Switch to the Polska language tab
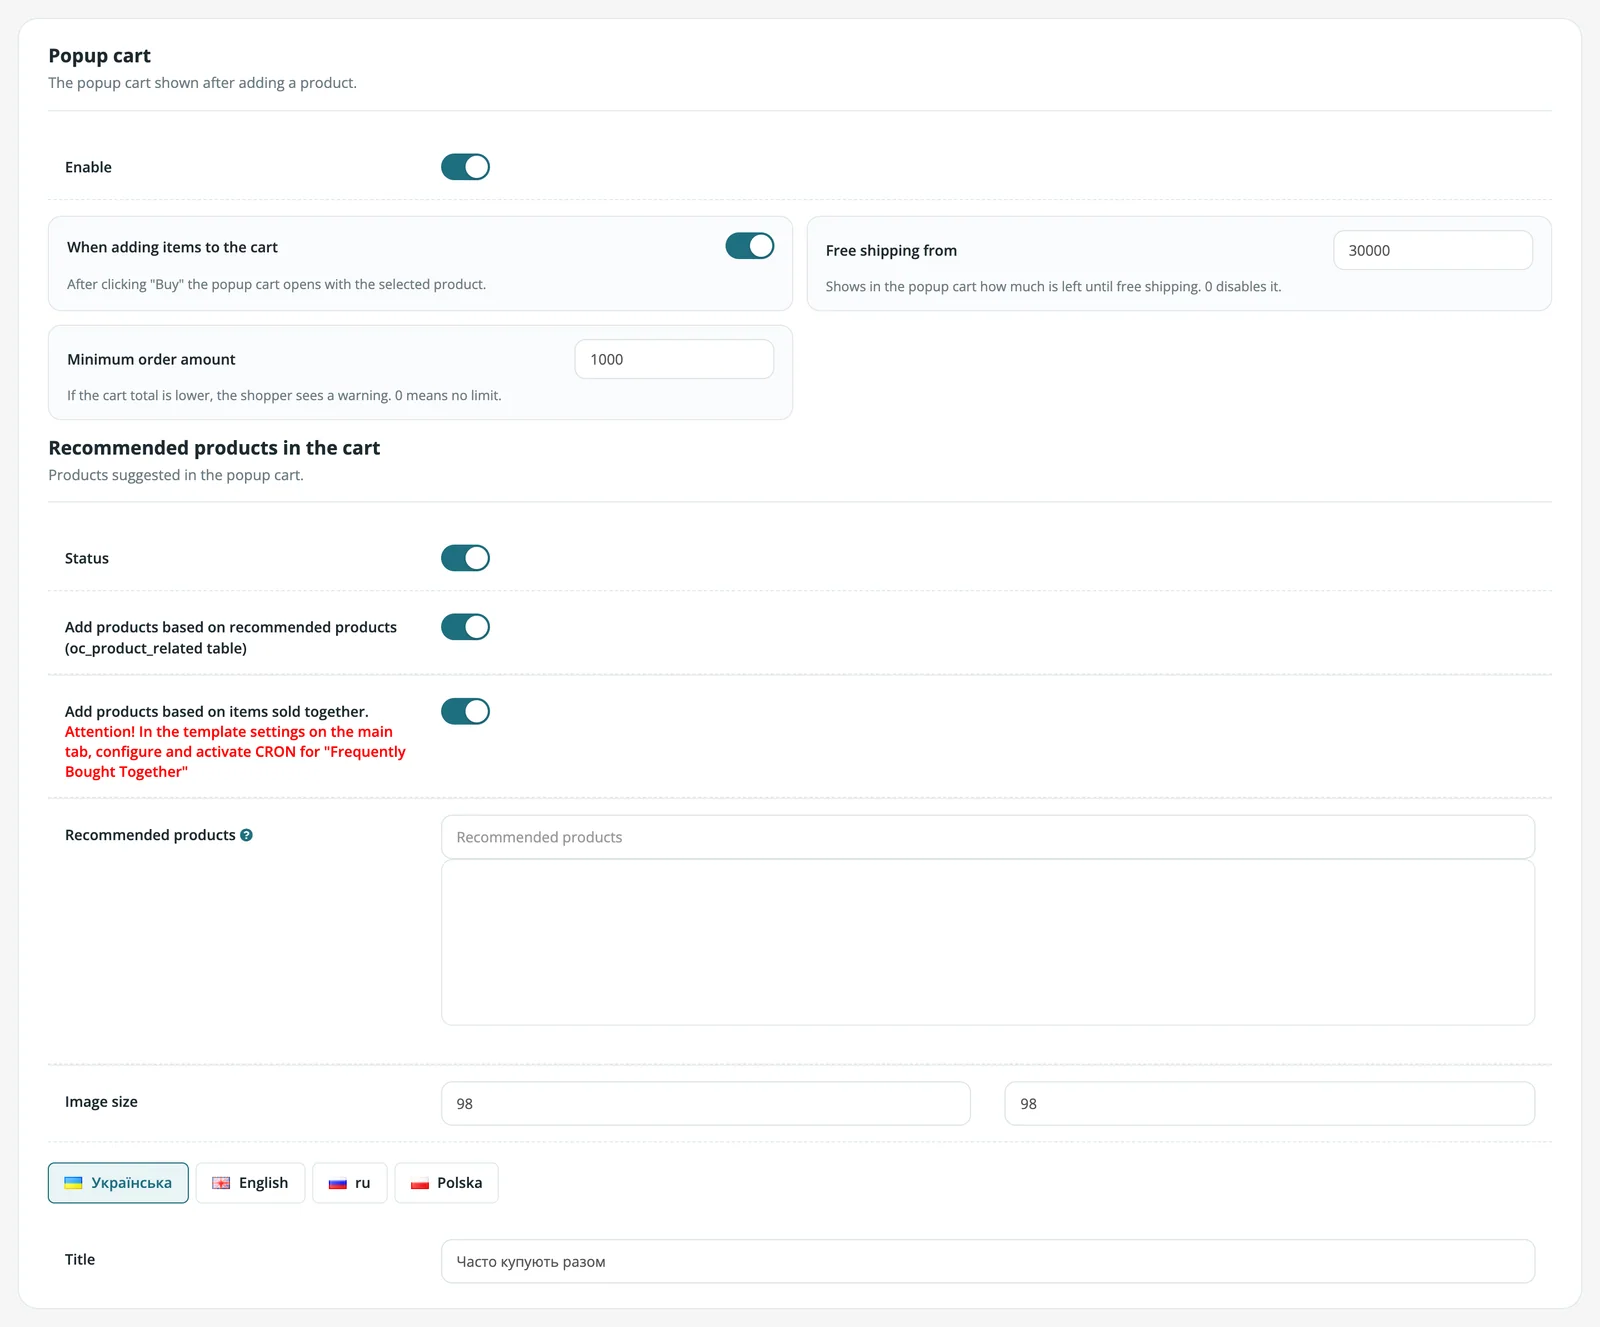Screen dimensions: 1600x1327 click(x=446, y=1183)
